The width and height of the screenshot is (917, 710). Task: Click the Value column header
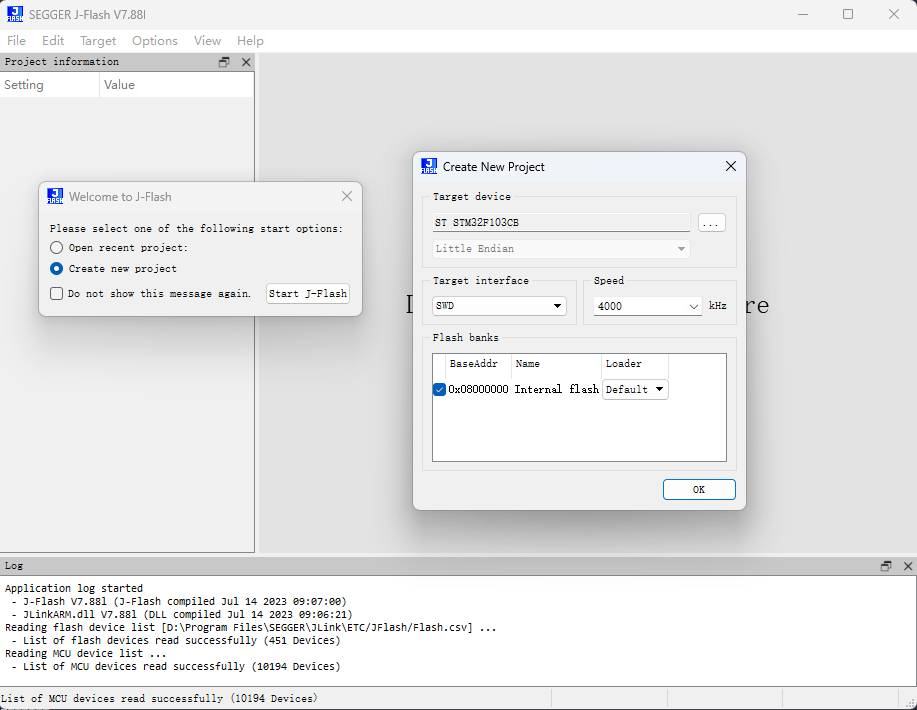[x=177, y=85]
